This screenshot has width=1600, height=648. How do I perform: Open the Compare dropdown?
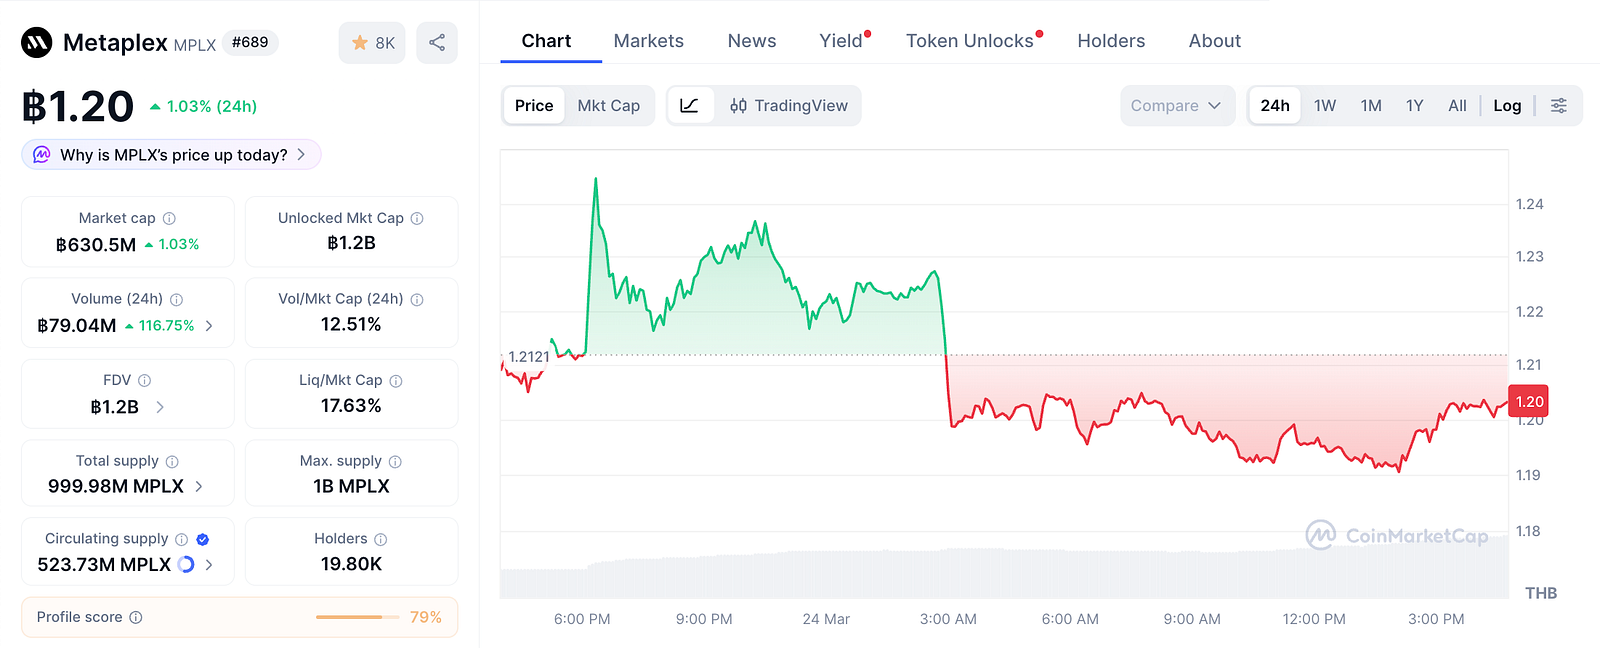pos(1176,106)
